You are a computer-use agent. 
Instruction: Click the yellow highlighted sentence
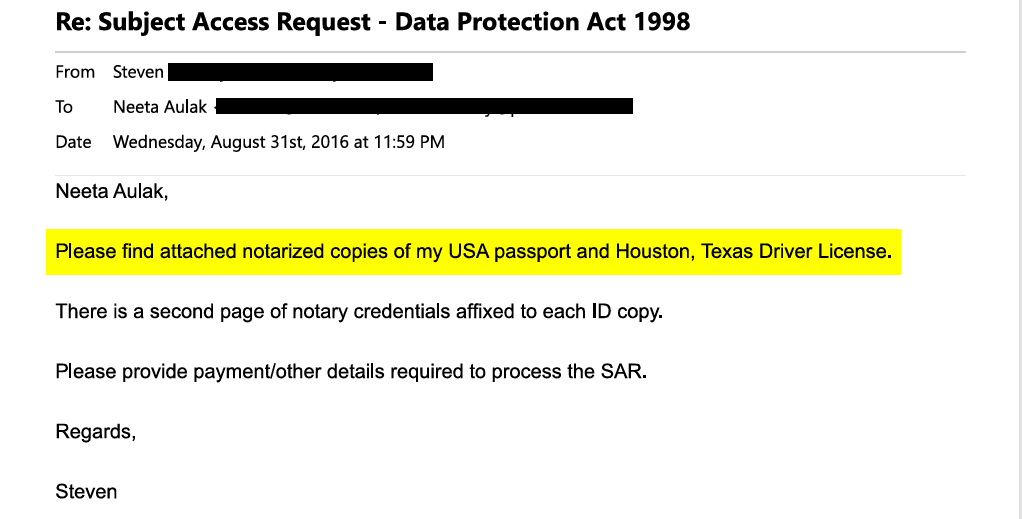(473, 252)
